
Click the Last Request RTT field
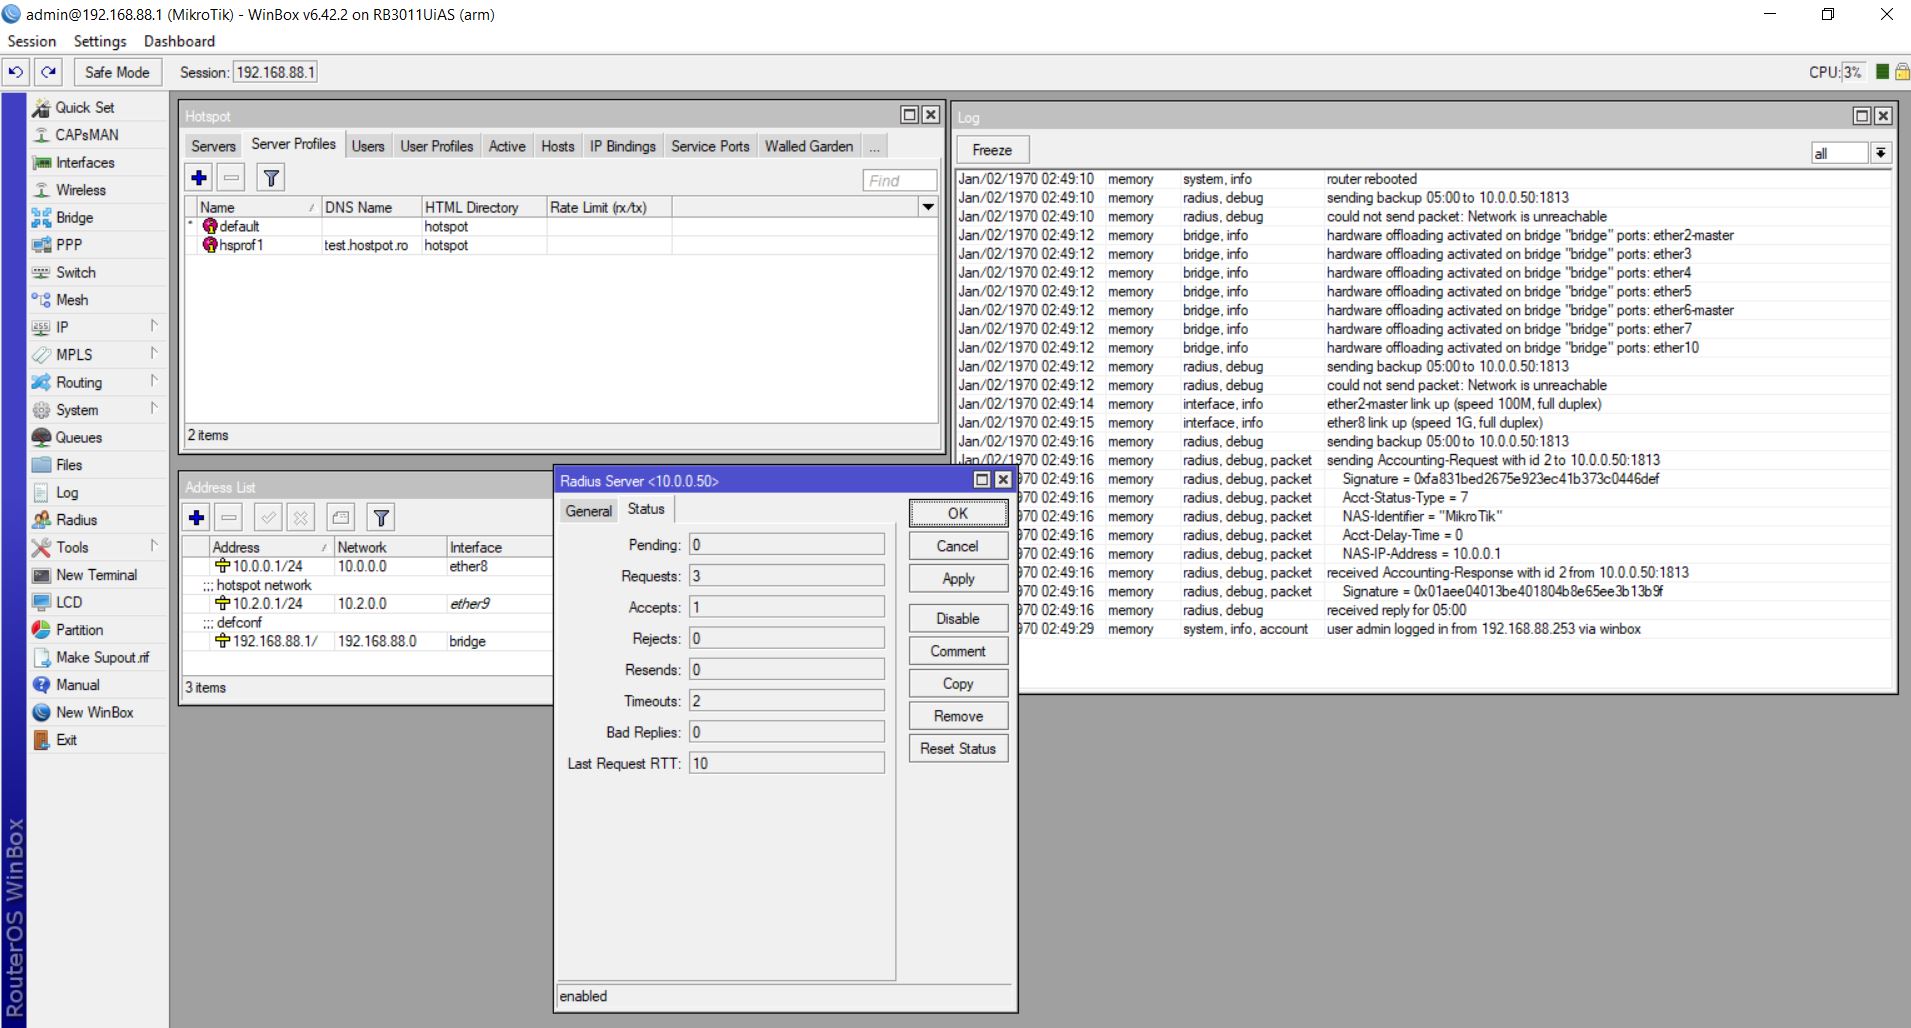(787, 763)
